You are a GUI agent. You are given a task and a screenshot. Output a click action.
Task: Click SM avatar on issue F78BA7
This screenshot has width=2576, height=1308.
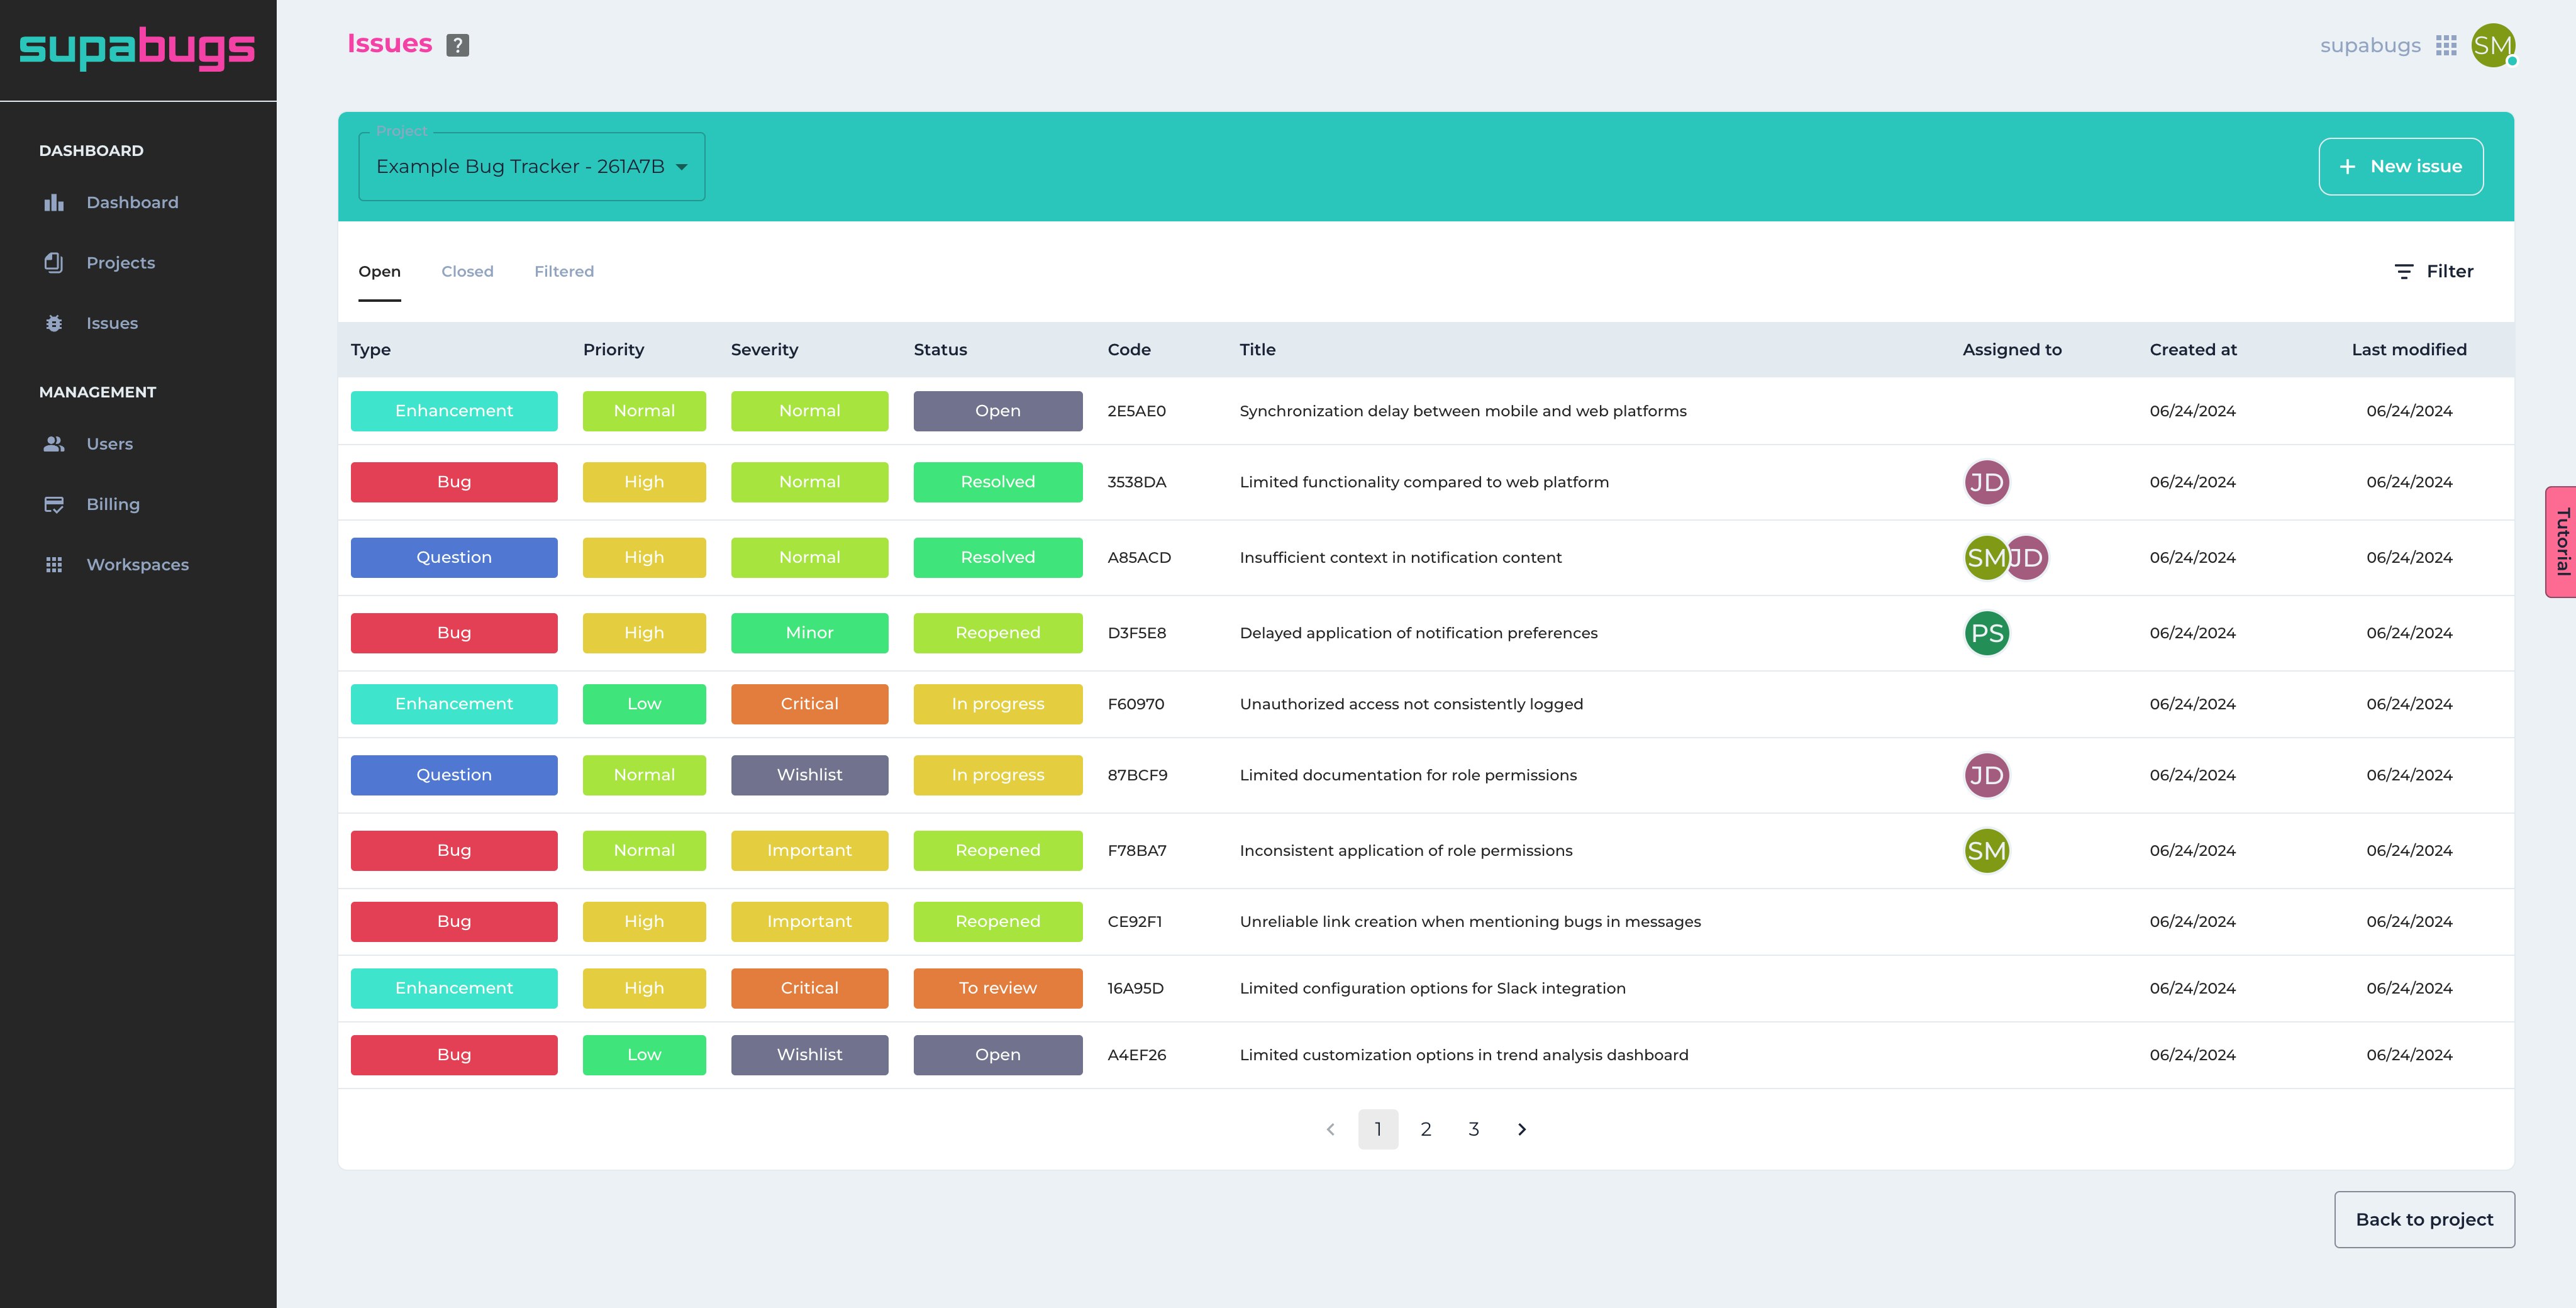(1987, 851)
